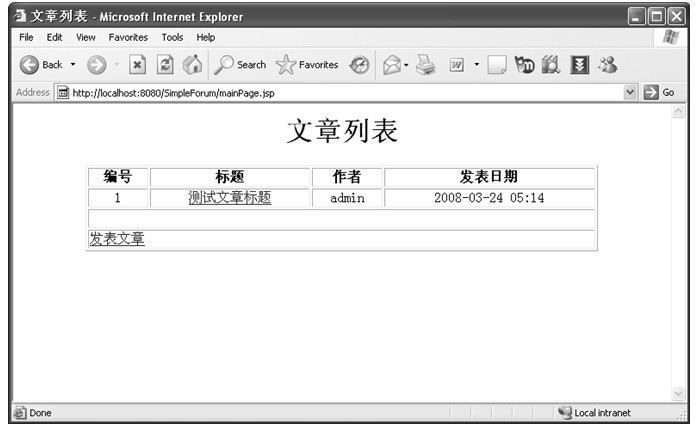Maximize the Internet Explorer window
Viewport: 699px width, 426px height.
pos(656,16)
